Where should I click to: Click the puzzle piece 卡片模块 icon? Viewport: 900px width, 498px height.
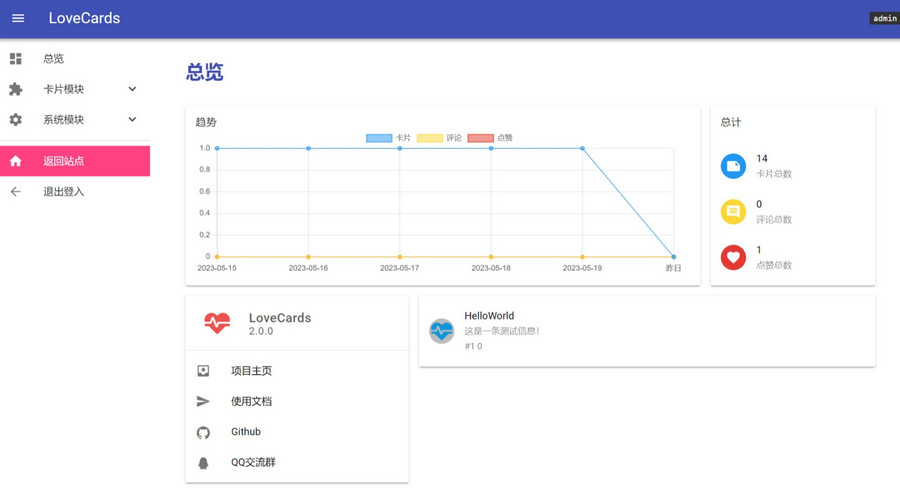coord(16,89)
